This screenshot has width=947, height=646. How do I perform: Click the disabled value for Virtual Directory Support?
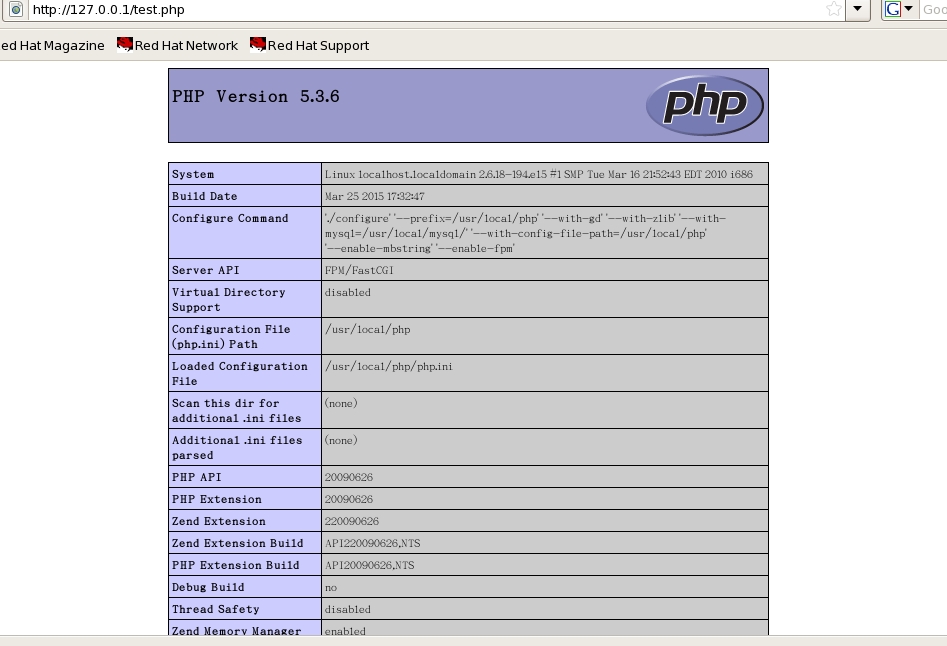pos(347,292)
